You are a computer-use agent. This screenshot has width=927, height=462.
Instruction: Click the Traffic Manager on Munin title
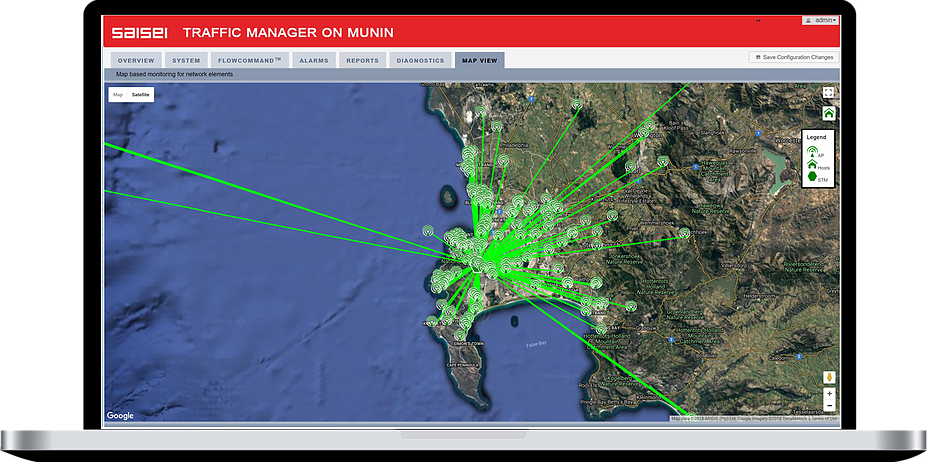(288, 33)
